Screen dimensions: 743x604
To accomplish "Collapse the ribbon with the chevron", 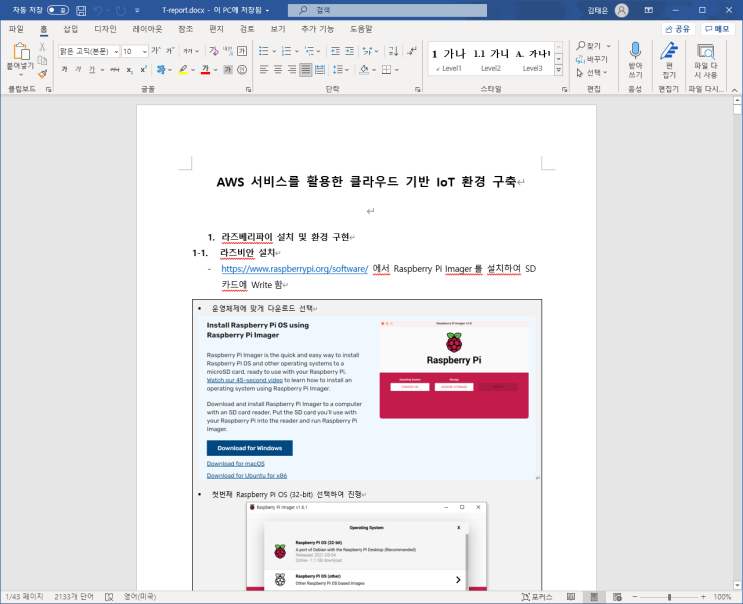I will (734, 90).
